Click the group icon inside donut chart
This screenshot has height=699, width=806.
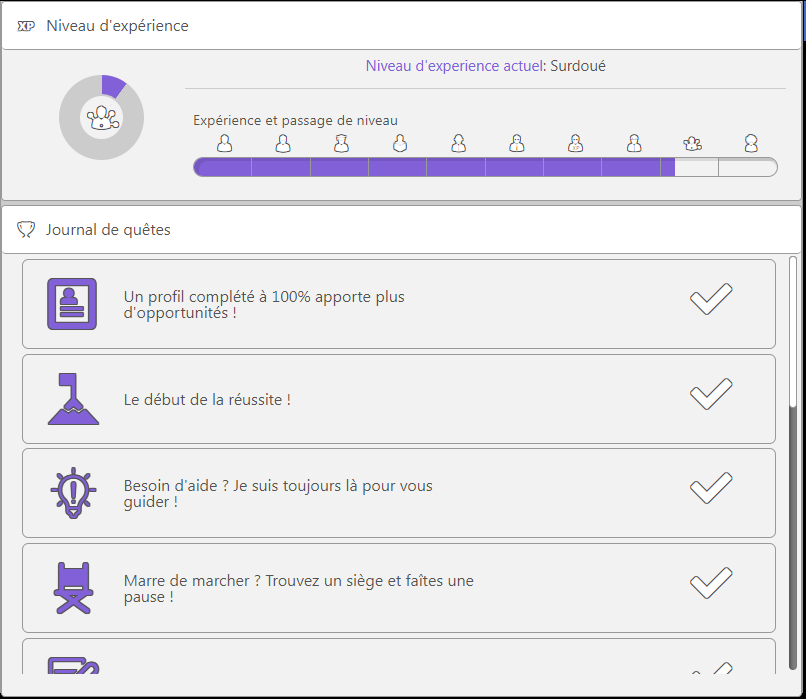click(x=102, y=118)
